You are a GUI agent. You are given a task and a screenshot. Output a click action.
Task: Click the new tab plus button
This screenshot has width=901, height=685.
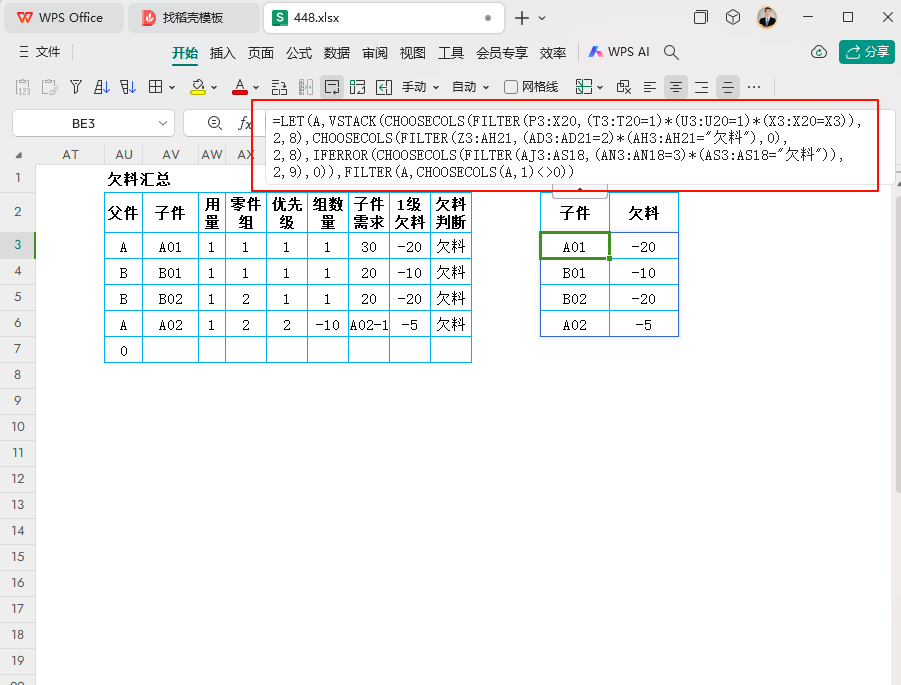(522, 18)
